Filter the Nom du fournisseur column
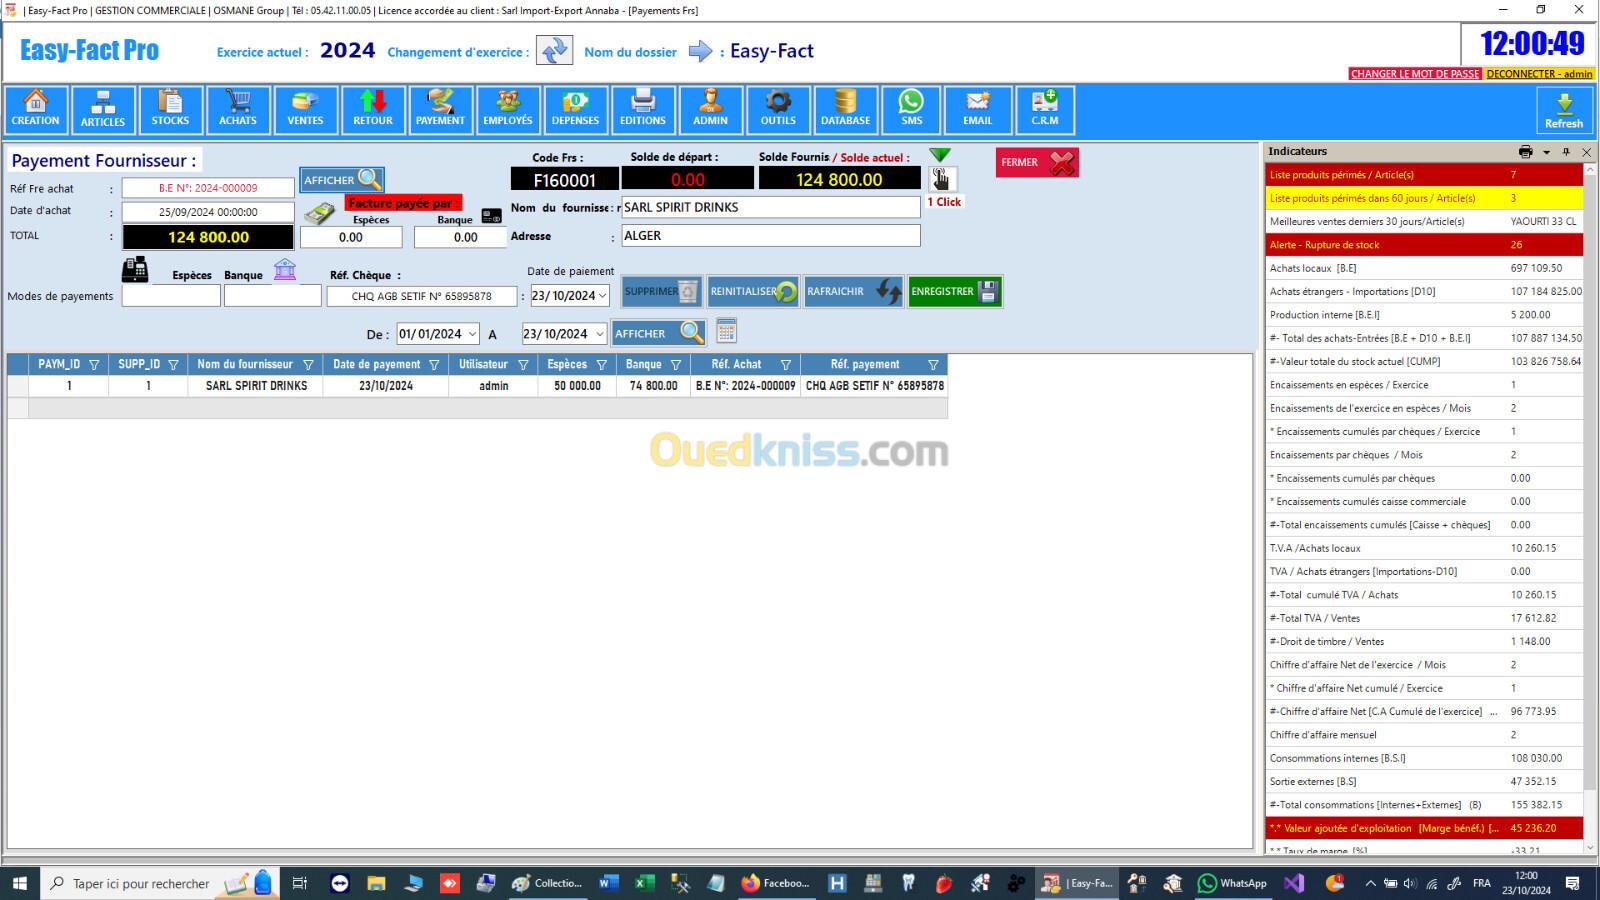Viewport: 1600px width, 900px height. click(x=308, y=365)
